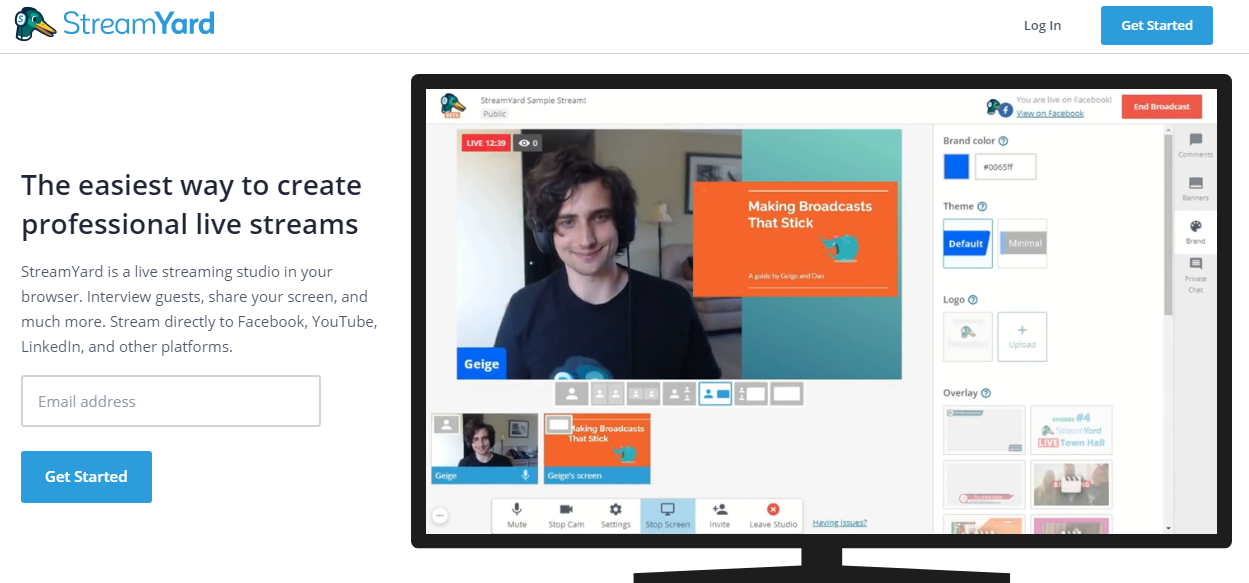Click the Stop Cam icon

[566, 510]
